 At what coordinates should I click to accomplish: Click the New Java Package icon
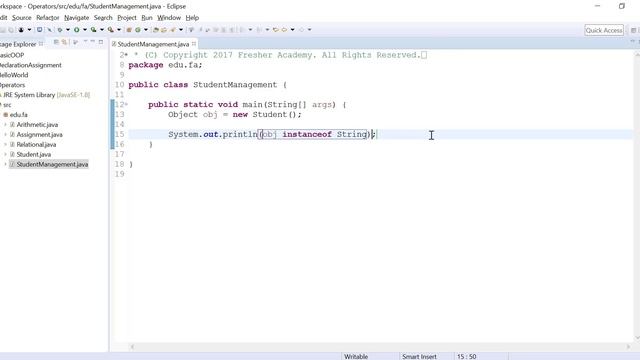pos(129,30)
